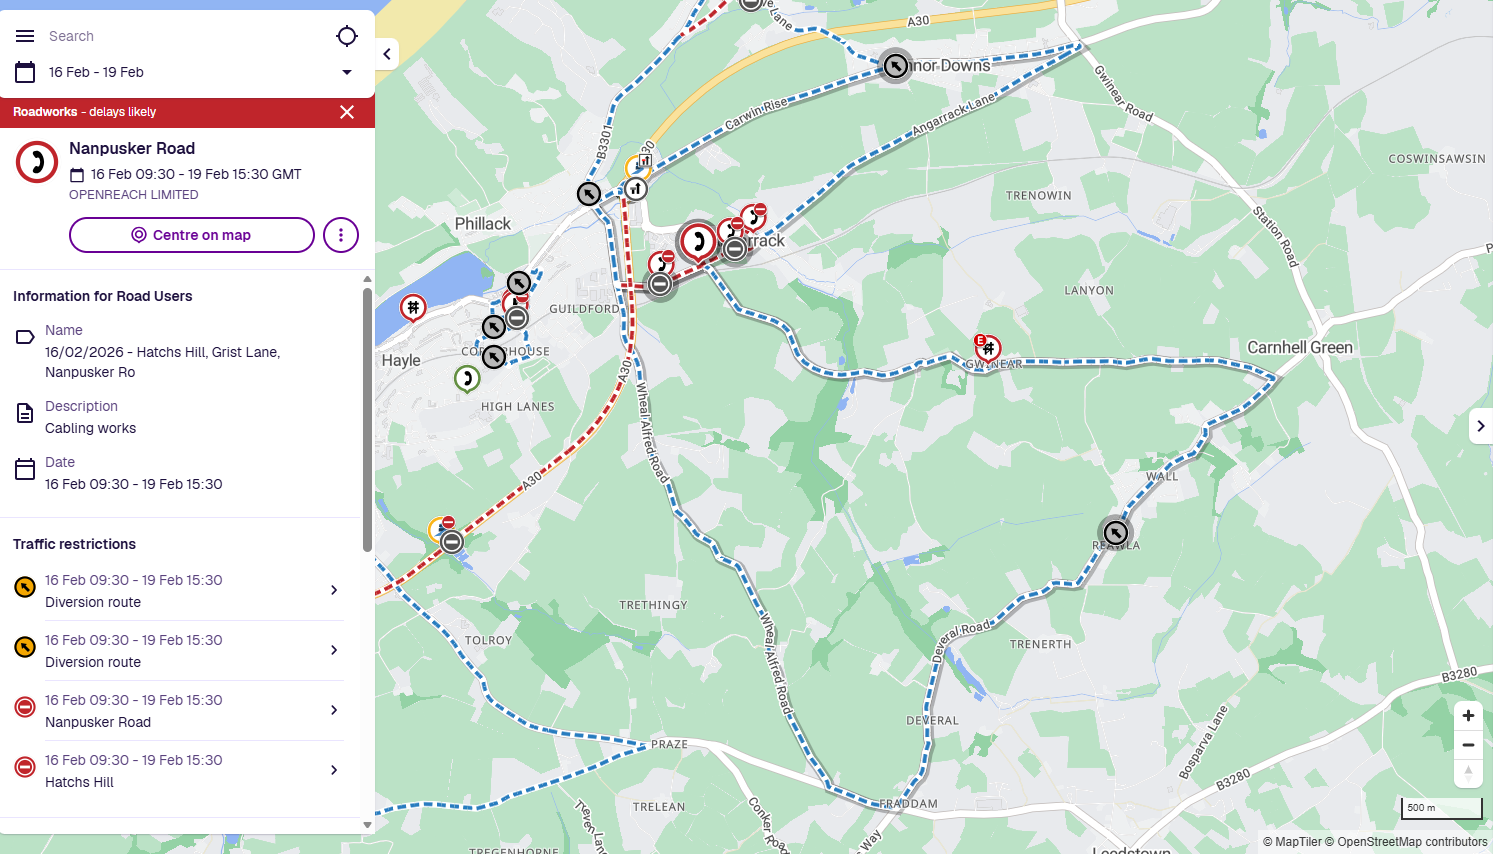Expand the Hatchs Hill restriction entry
The height and width of the screenshot is (854, 1493).
[179, 771]
